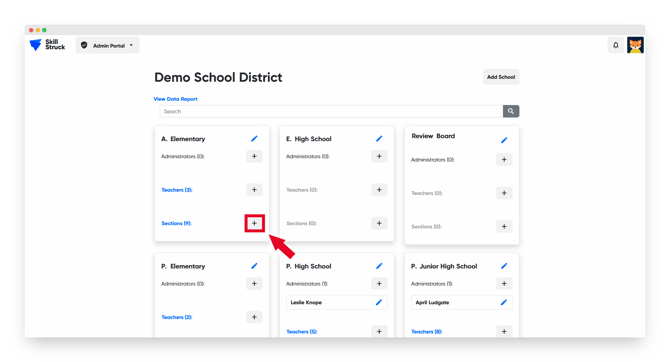Click the April Ludgate name

pos(432,302)
